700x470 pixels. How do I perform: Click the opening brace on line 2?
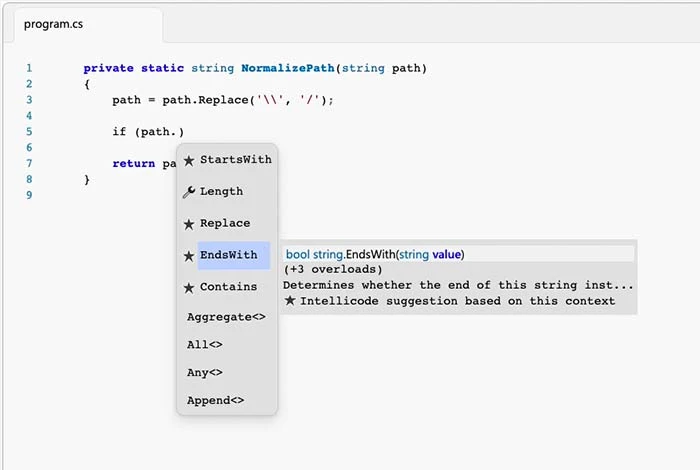(x=87, y=84)
